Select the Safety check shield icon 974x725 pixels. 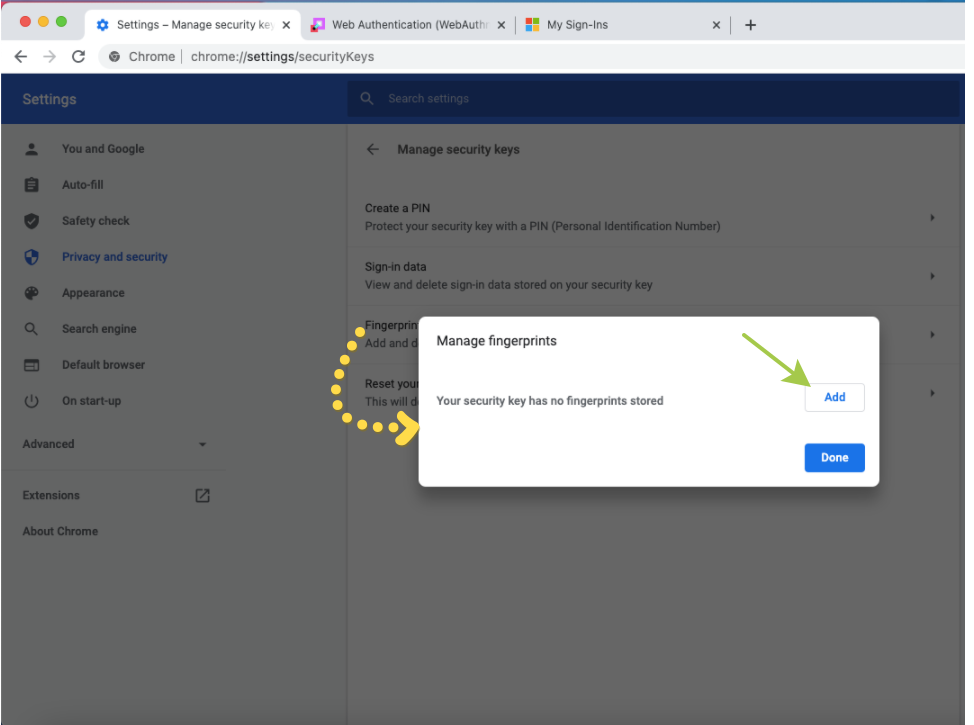[32, 221]
